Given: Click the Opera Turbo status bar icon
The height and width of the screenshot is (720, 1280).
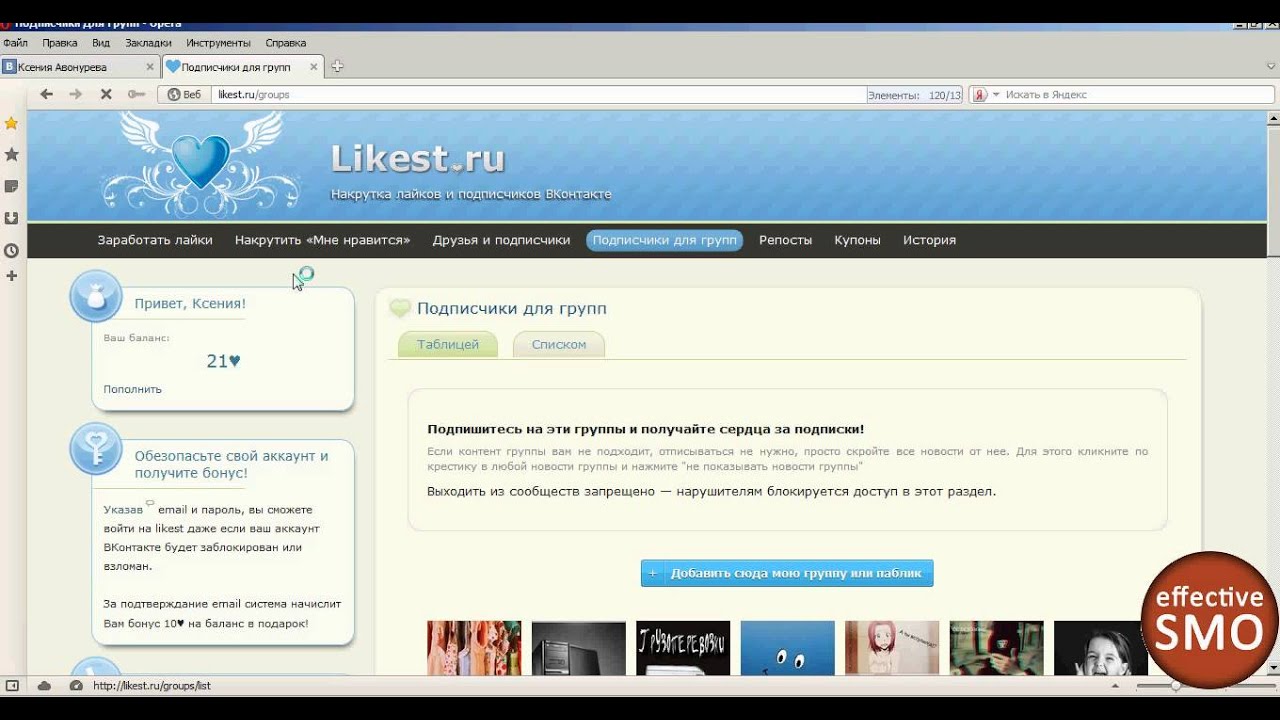Looking at the screenshot, I should (x=76, y=685).
